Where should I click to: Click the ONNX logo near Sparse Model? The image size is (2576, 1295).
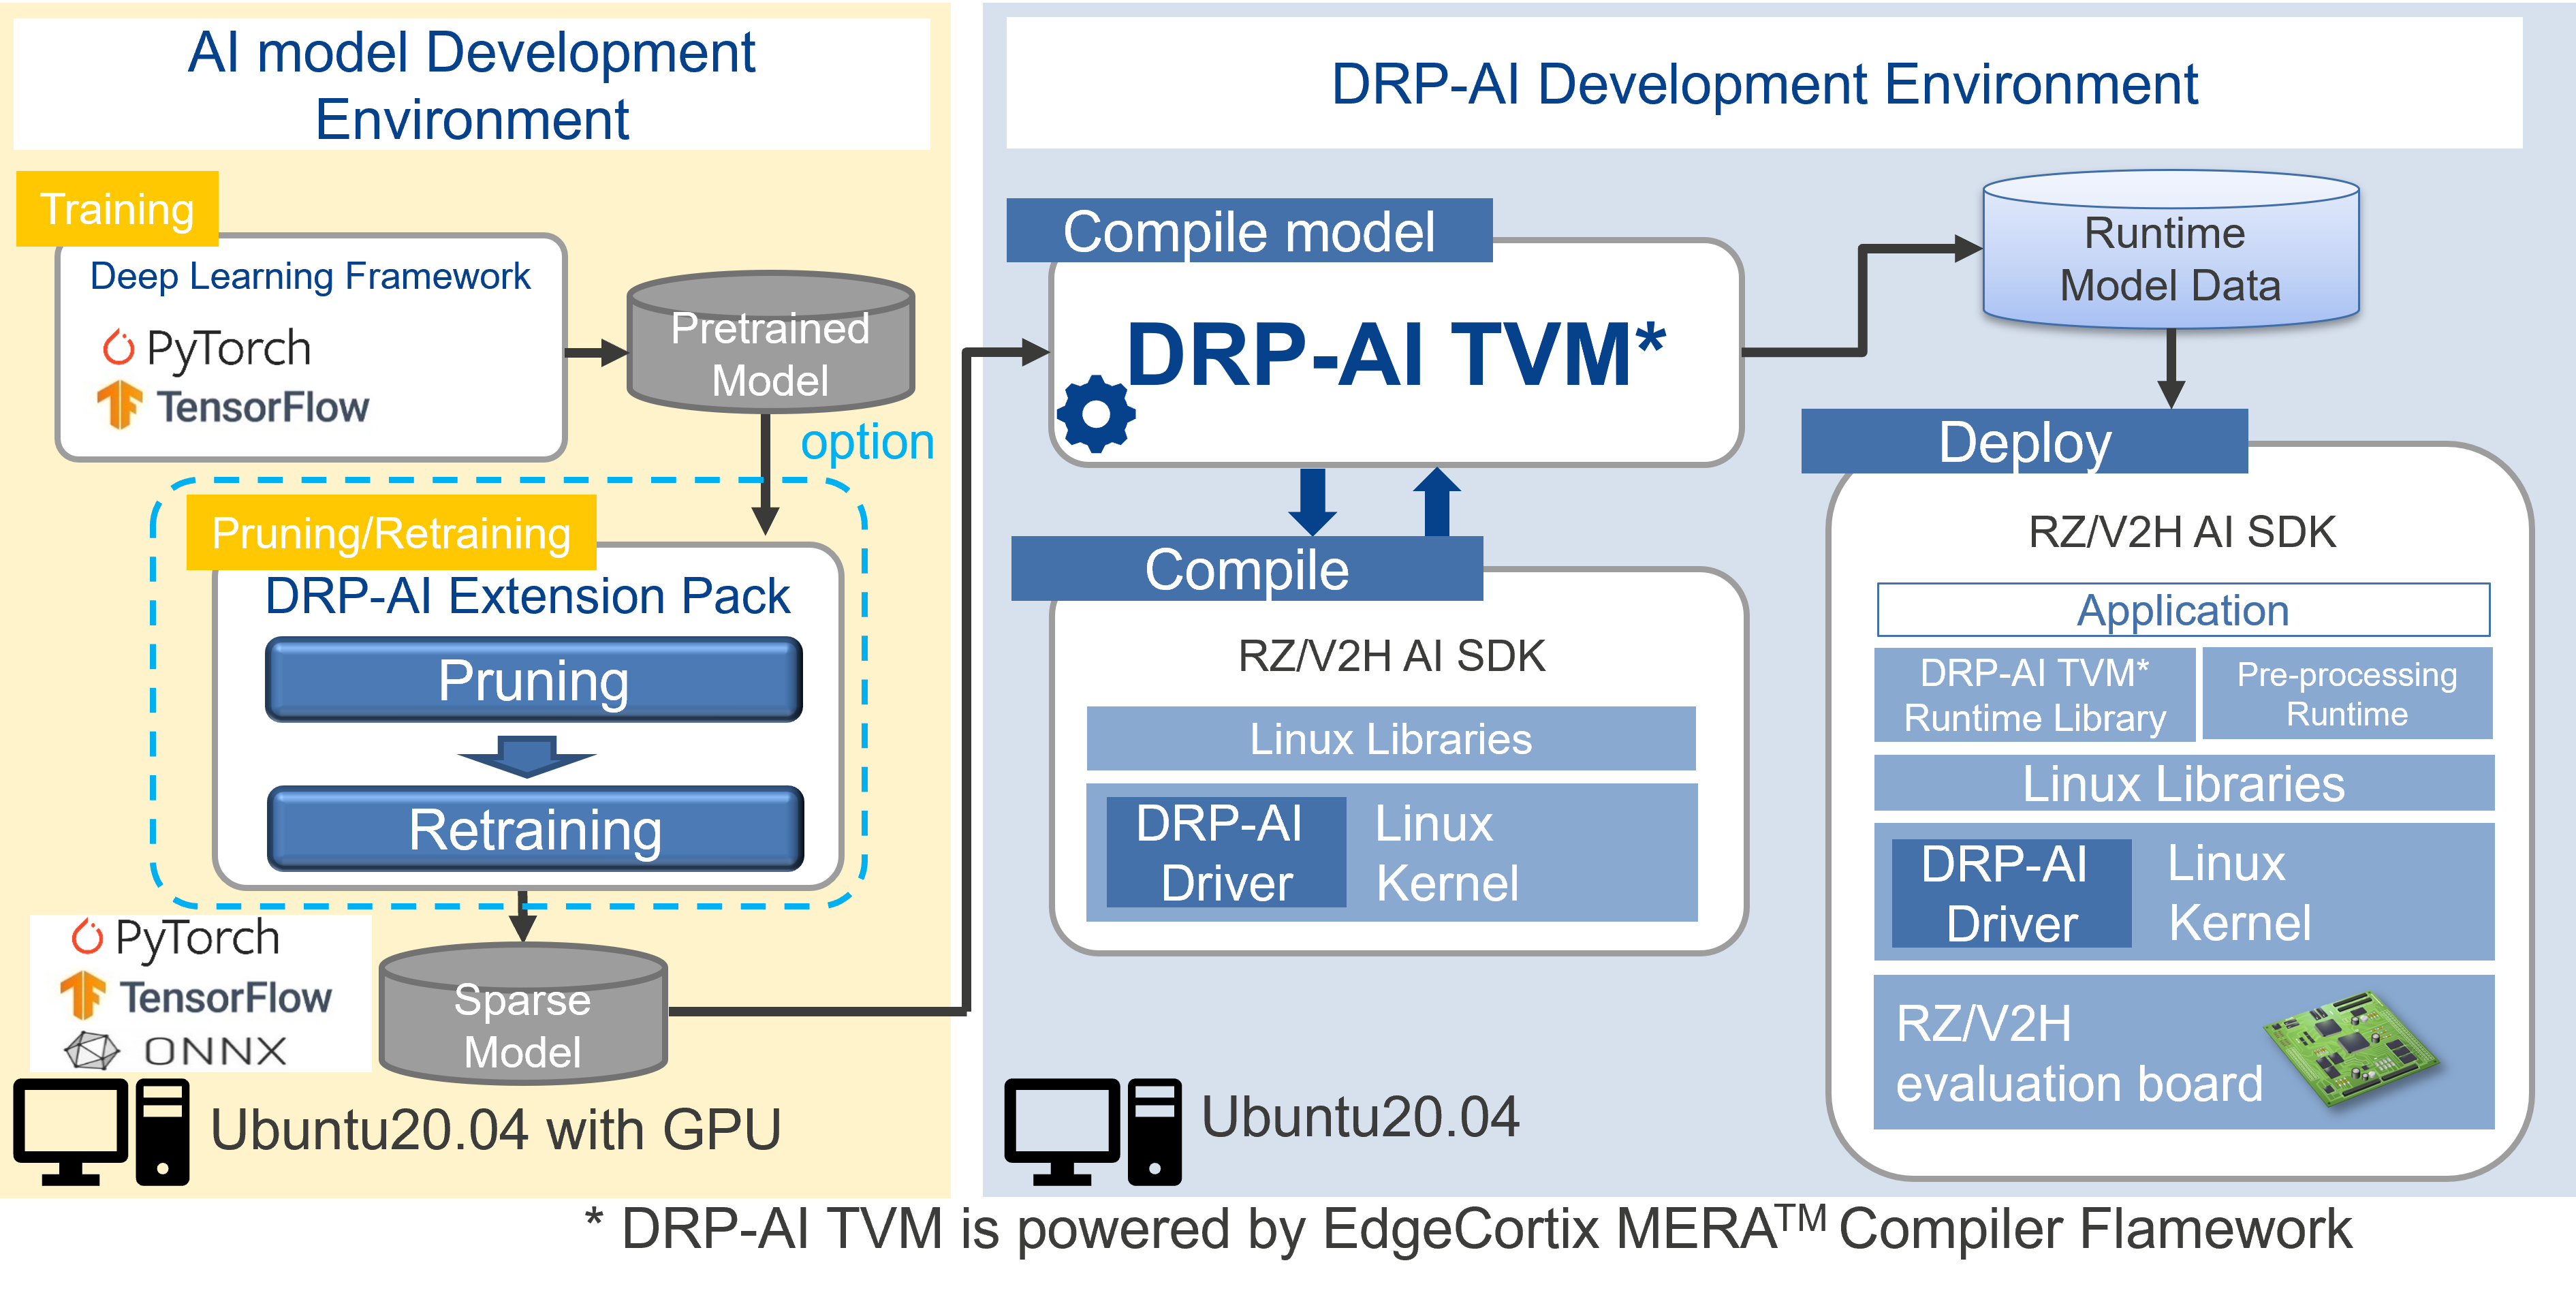[x=176, y=1050]
